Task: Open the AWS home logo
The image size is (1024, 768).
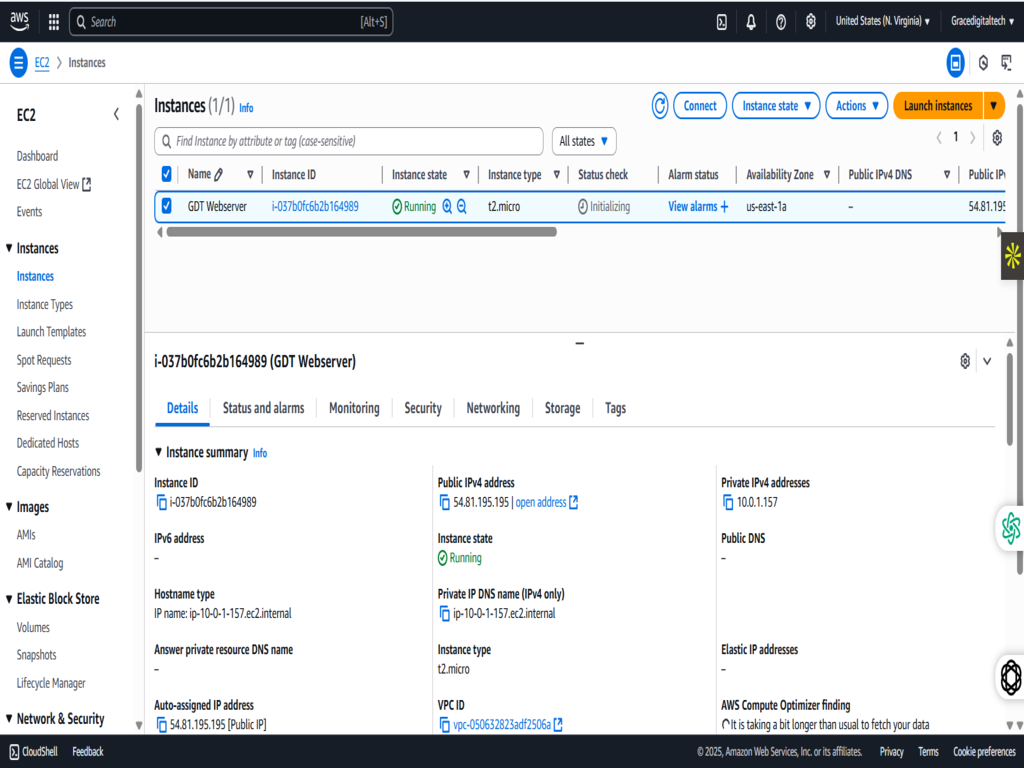Action: coord(20,21)
